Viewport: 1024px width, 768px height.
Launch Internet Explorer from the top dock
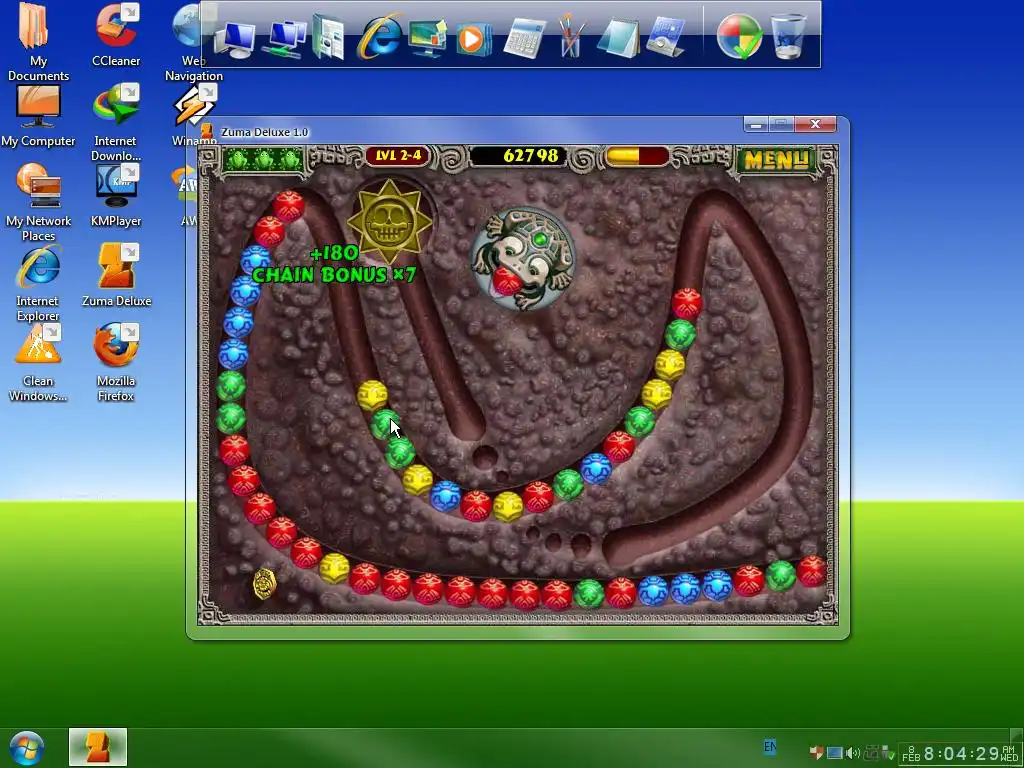(x=378, y=37)
